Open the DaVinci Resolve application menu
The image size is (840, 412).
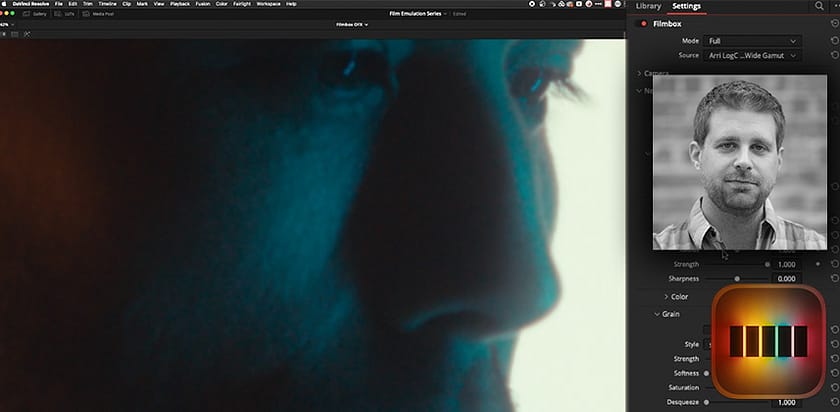pos(29,4)
